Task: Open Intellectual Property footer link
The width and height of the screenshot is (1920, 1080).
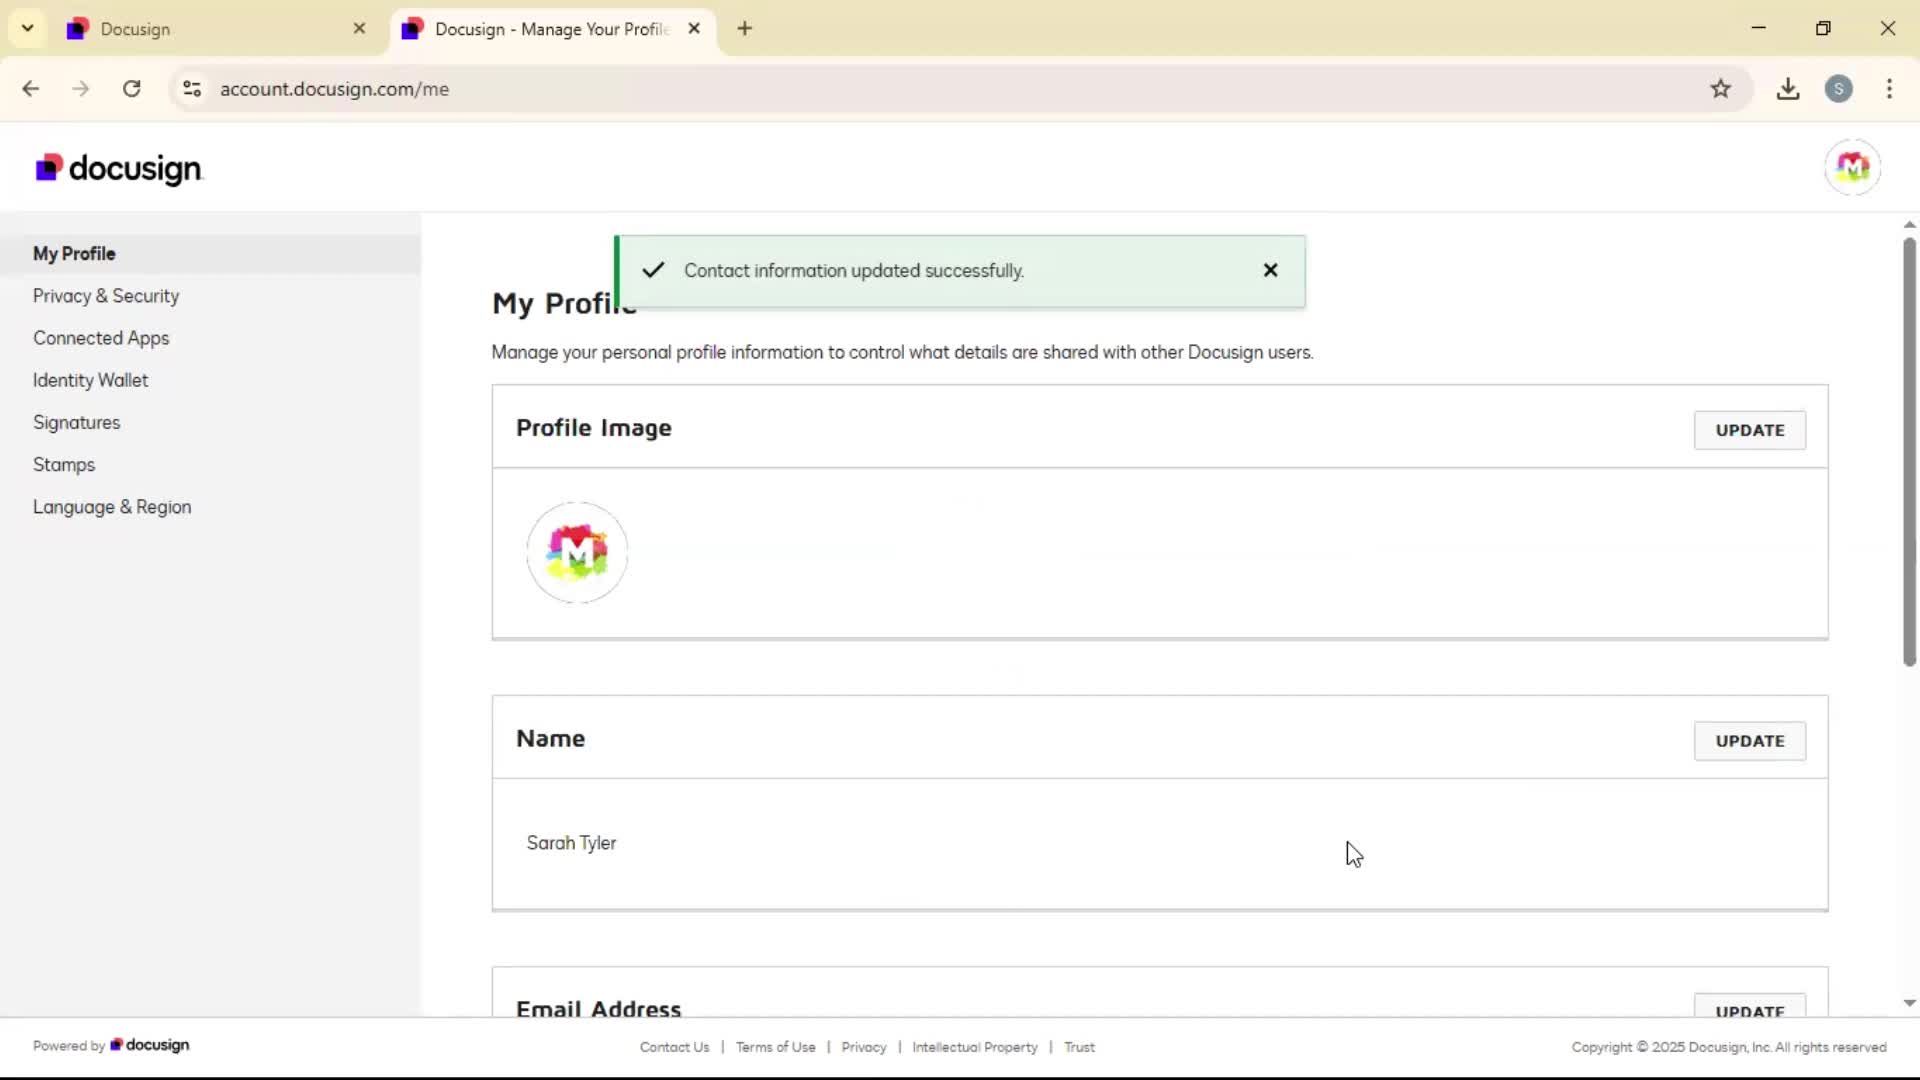Action: coord(974,1047)
